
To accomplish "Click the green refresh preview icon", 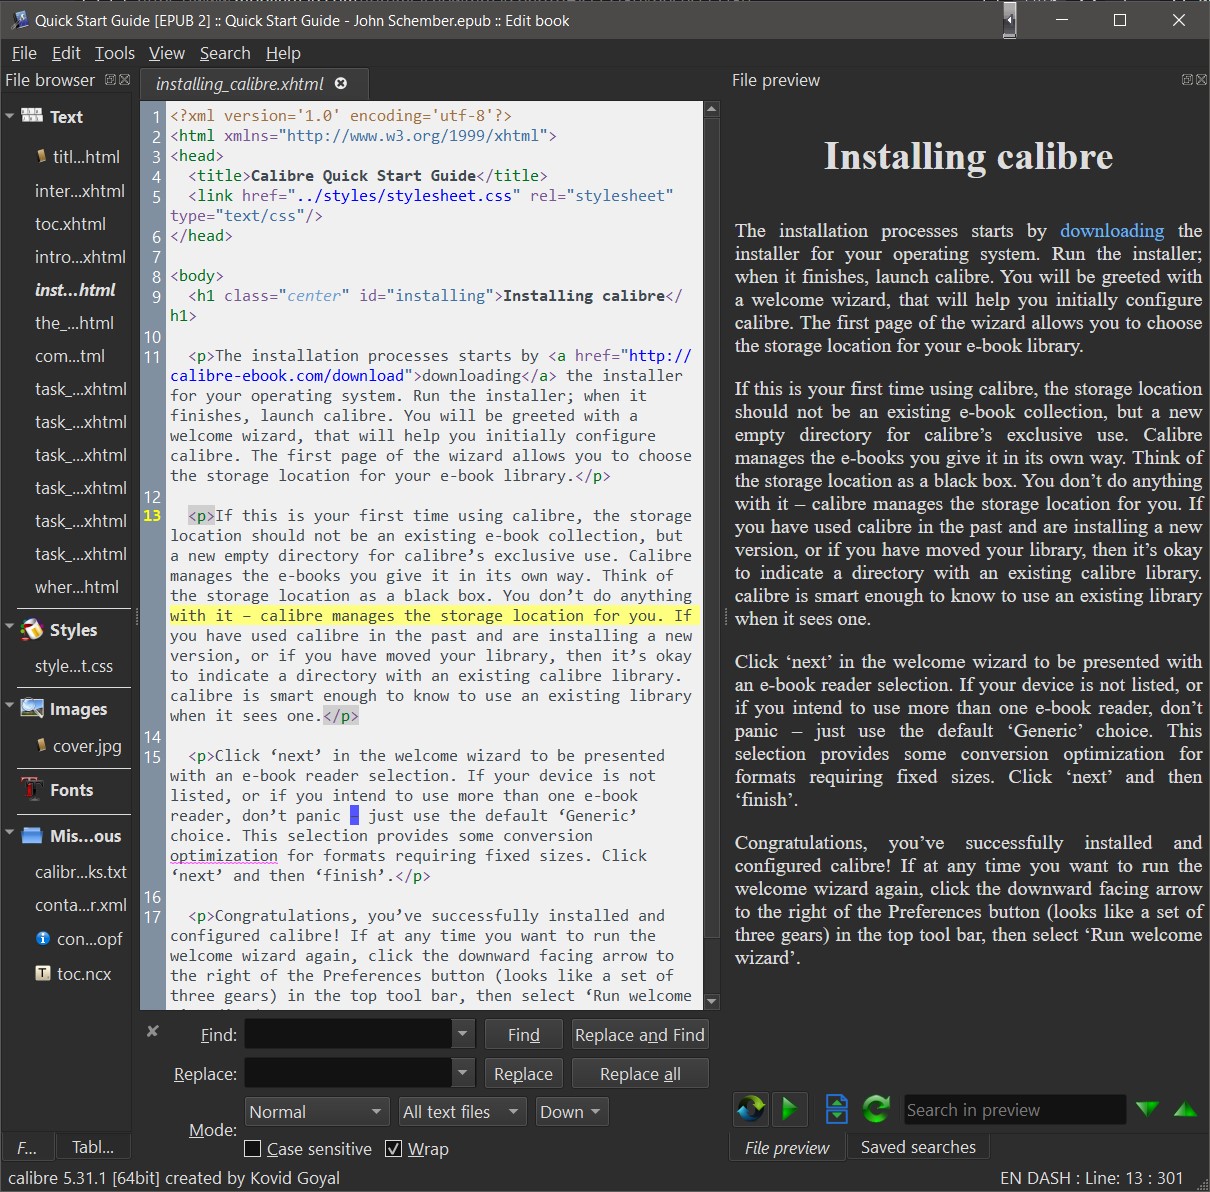I will tap(876, 1108).
